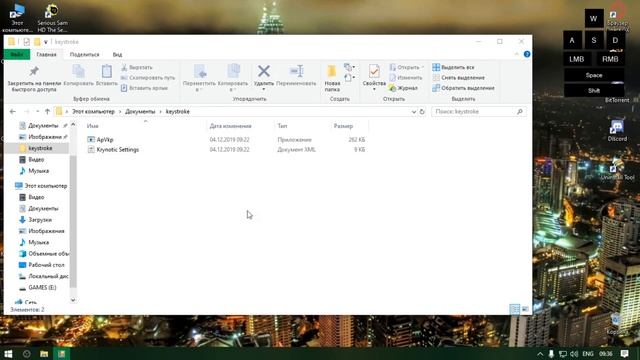Image resolution: width=640 pixels, height=360 pixels.
Task: Click the Paste ribbon icon
Action: (107, 75)
